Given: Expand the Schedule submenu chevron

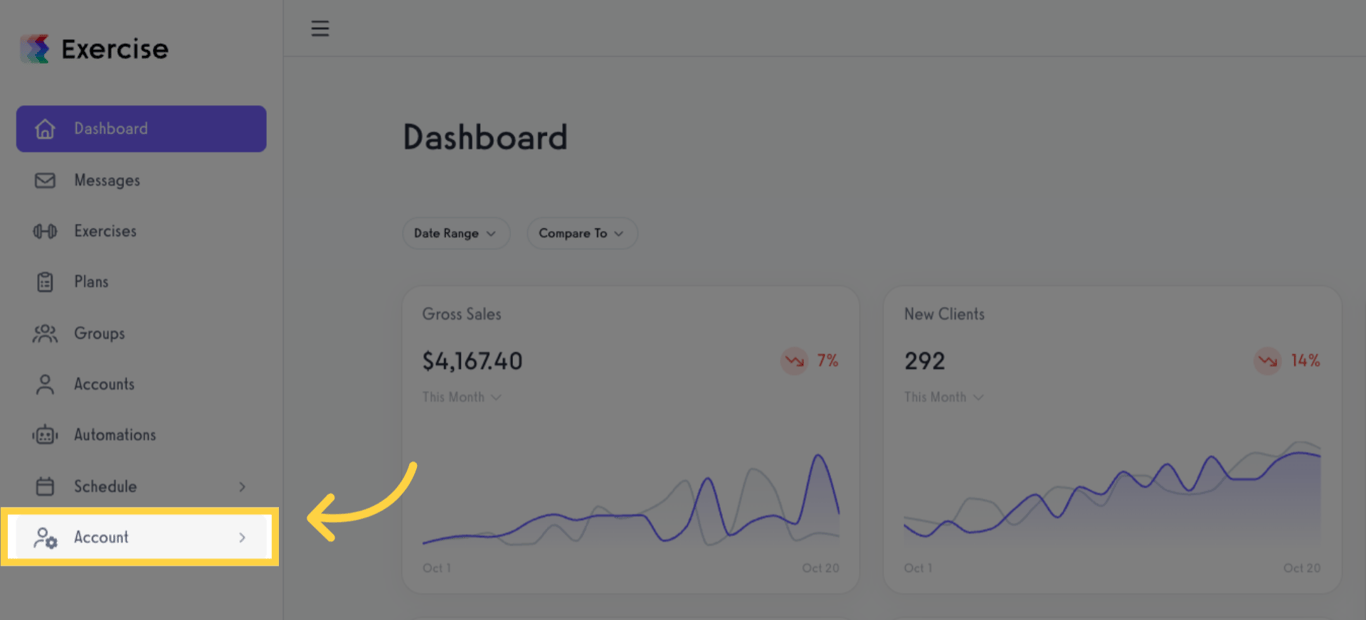Looking at the screenshot, I should coord(242,487).
